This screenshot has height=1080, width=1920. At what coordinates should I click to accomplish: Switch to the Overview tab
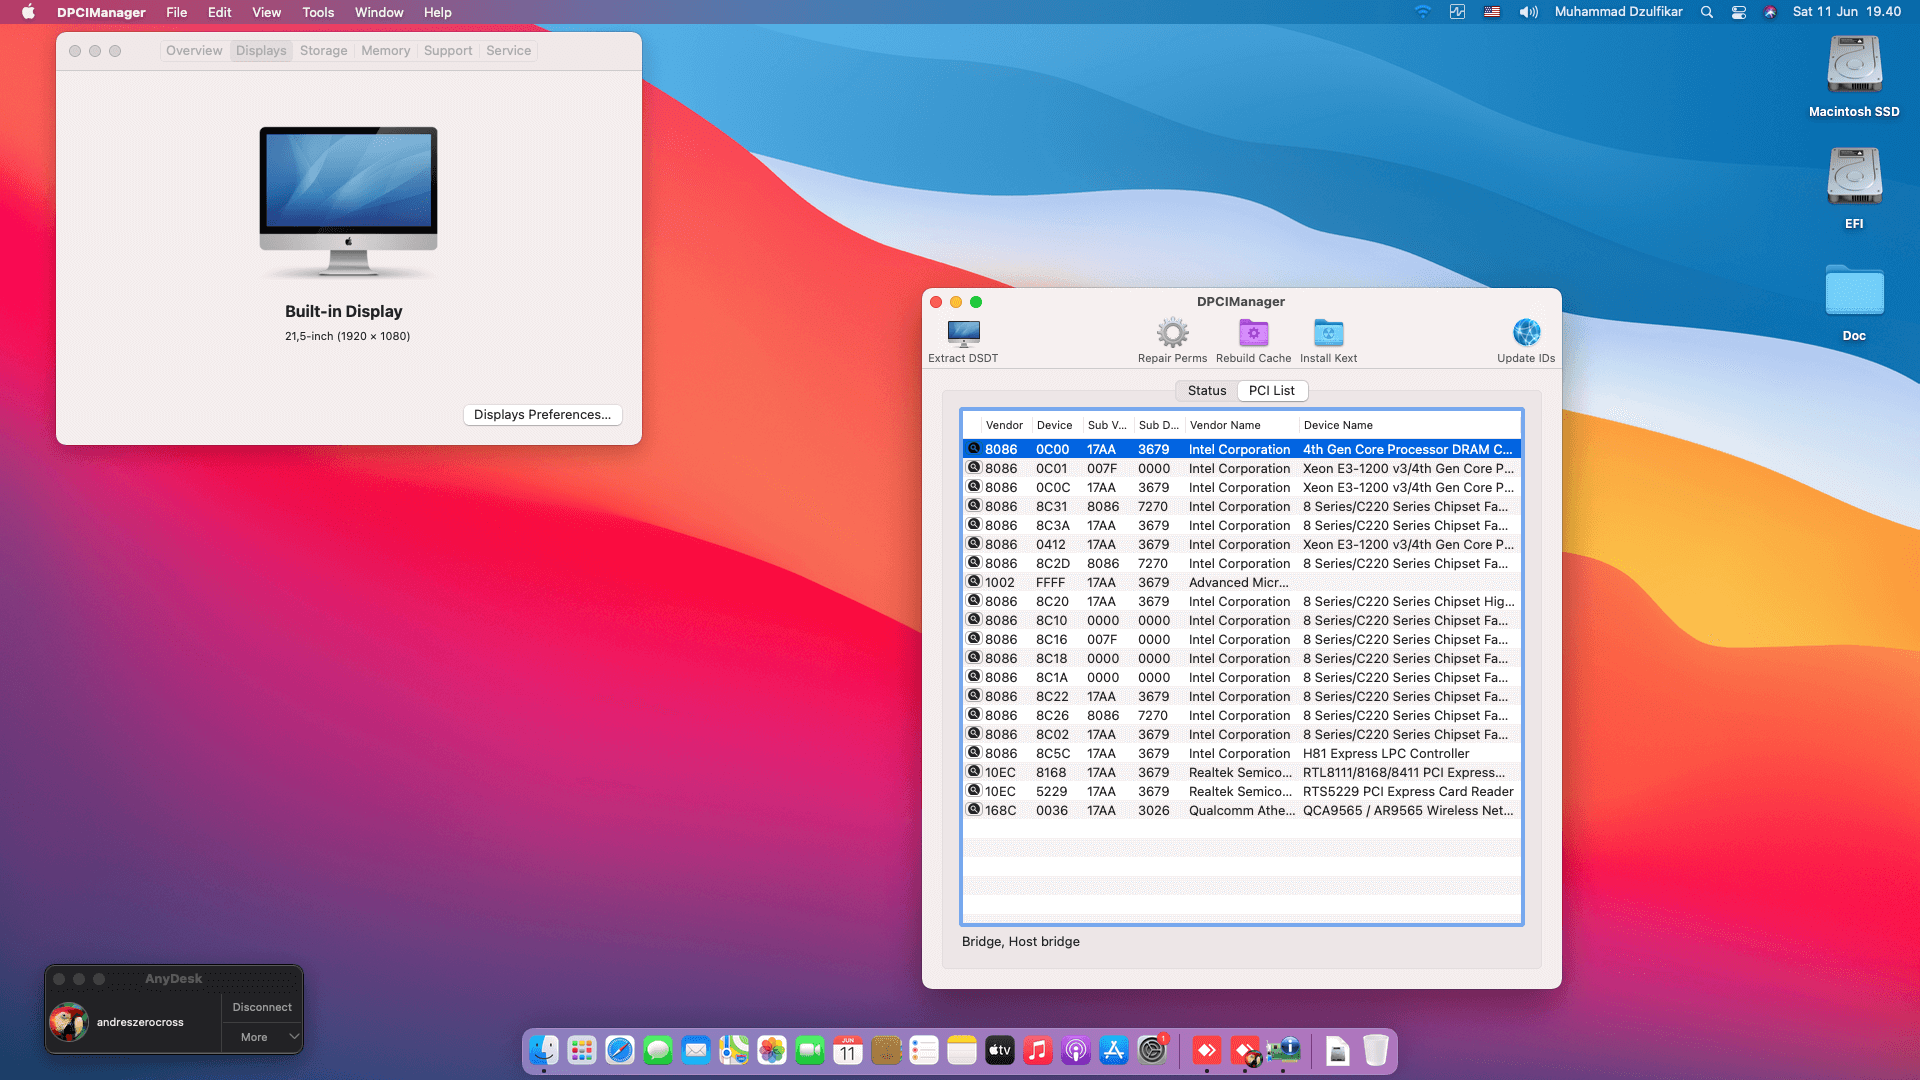(x=194, y=51)
